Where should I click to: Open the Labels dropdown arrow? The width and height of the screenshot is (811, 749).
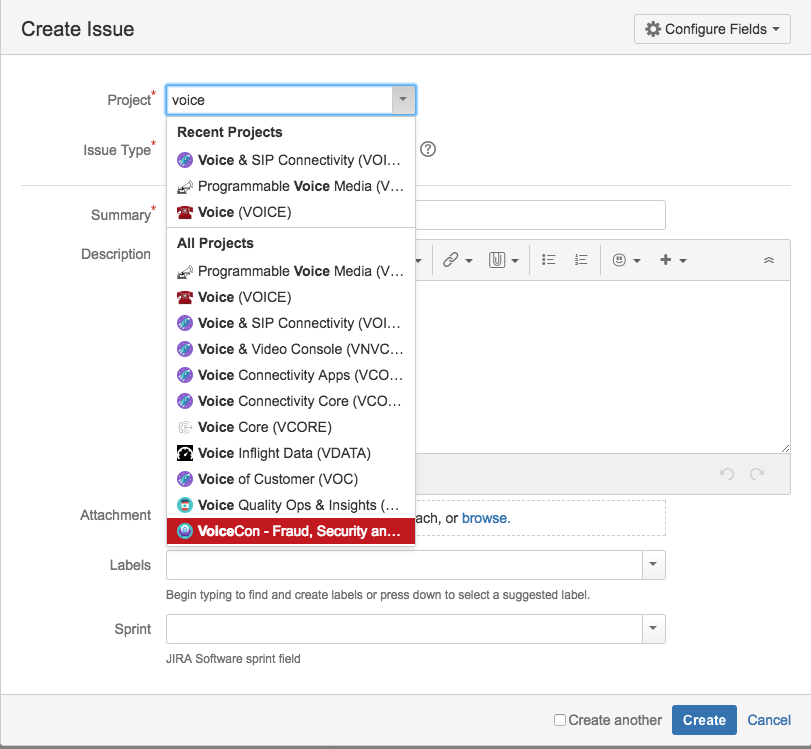click(652, 565)
